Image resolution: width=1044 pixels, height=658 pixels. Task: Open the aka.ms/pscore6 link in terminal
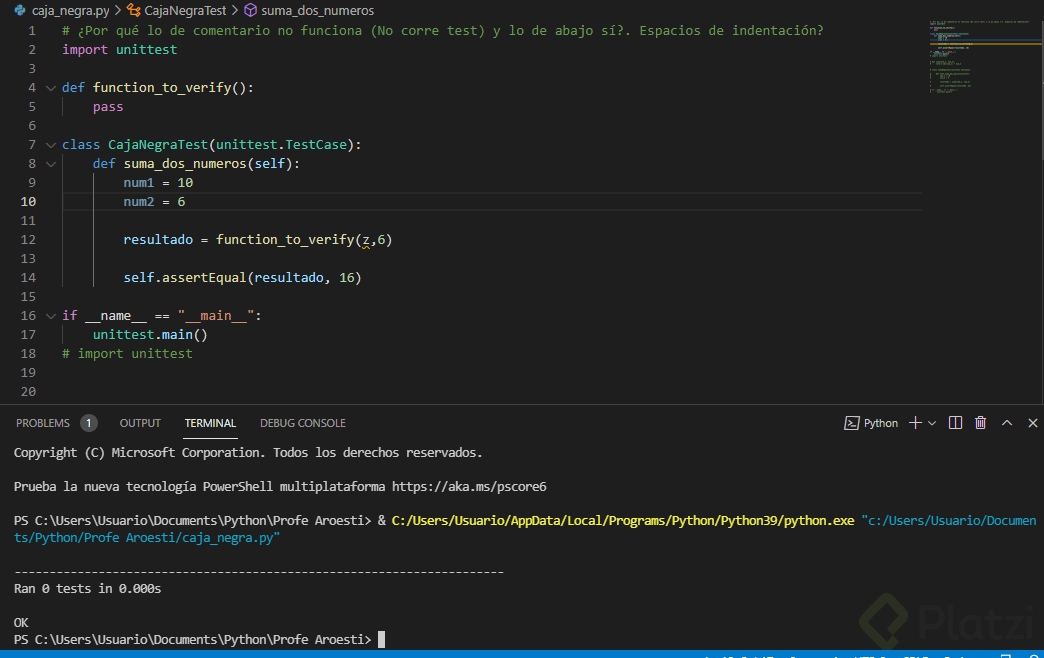tap(469, 487)
